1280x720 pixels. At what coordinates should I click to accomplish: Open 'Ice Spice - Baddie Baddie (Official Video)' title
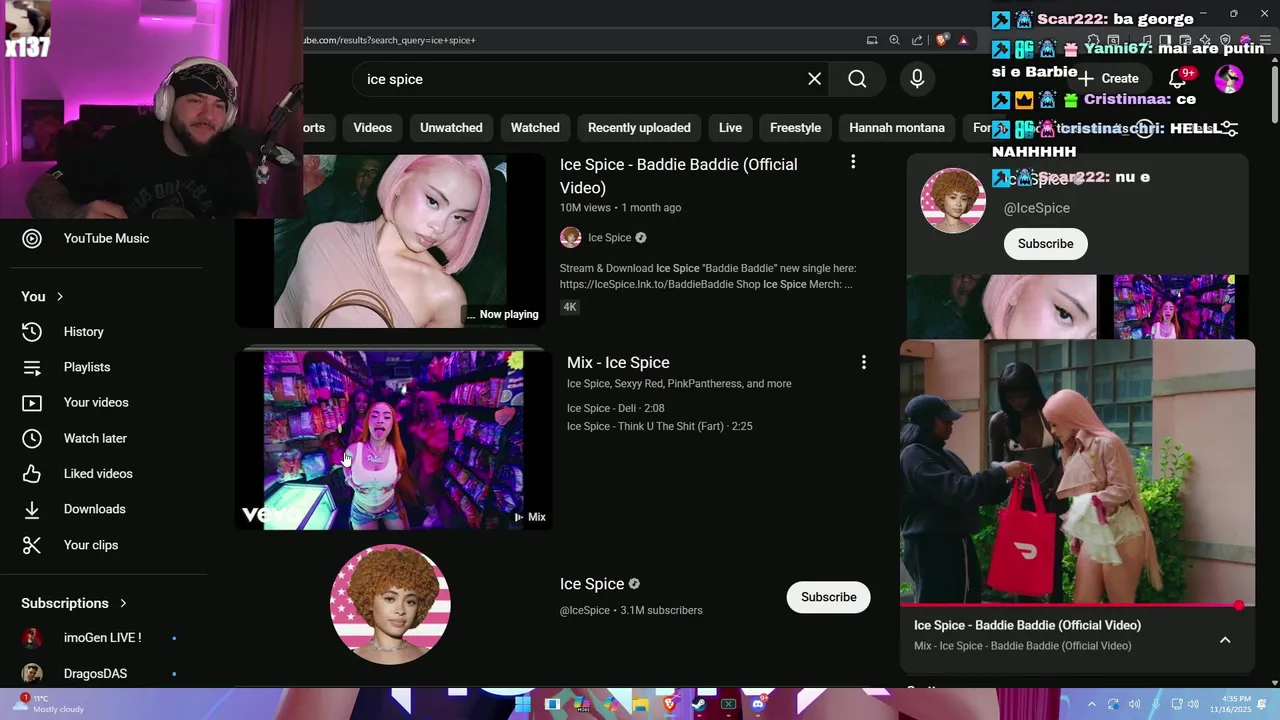point(679,176)
